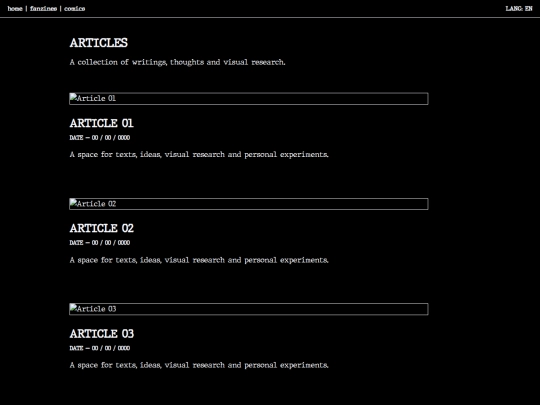Click the description text under ARTICLE 02
The height and width of the screenshot is (405, 540).
tap(199, 260)
